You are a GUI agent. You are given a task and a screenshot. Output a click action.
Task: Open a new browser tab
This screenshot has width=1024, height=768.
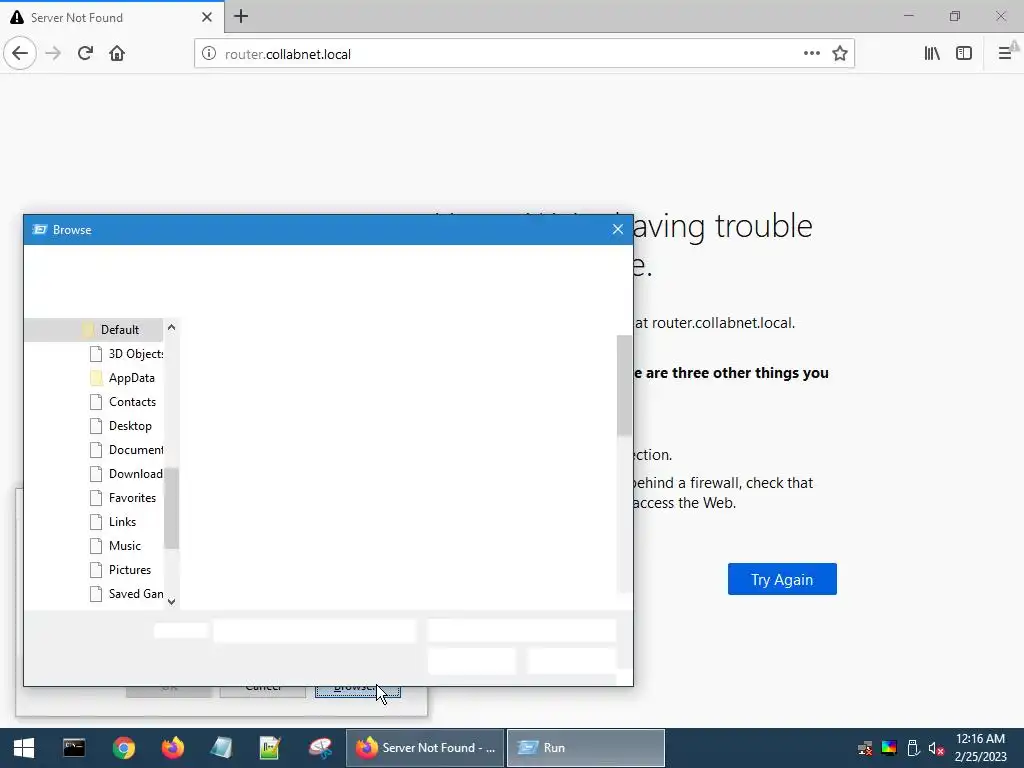pyautogui.click(x=241, y=16)
